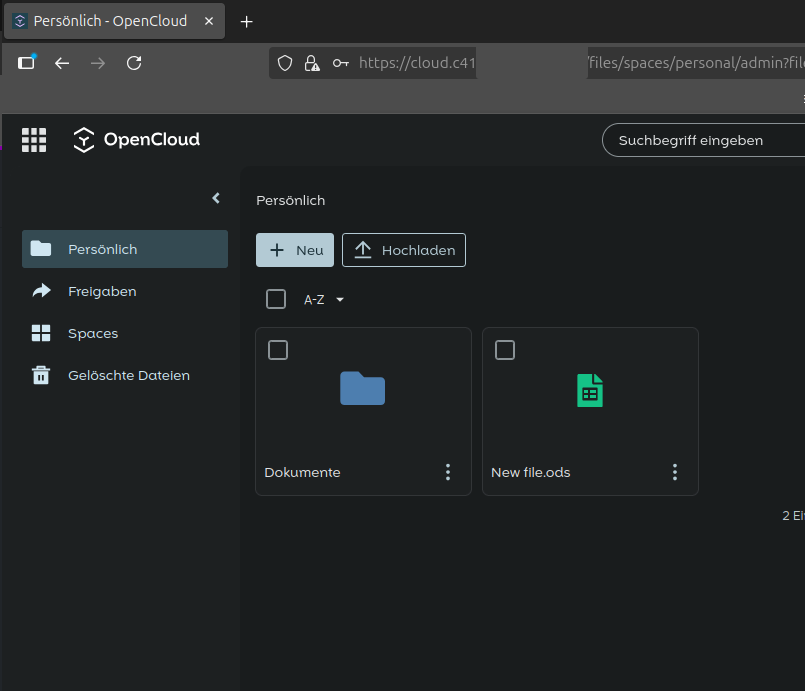Open Dokumente three-dot context menu

[x=448, y=472]
